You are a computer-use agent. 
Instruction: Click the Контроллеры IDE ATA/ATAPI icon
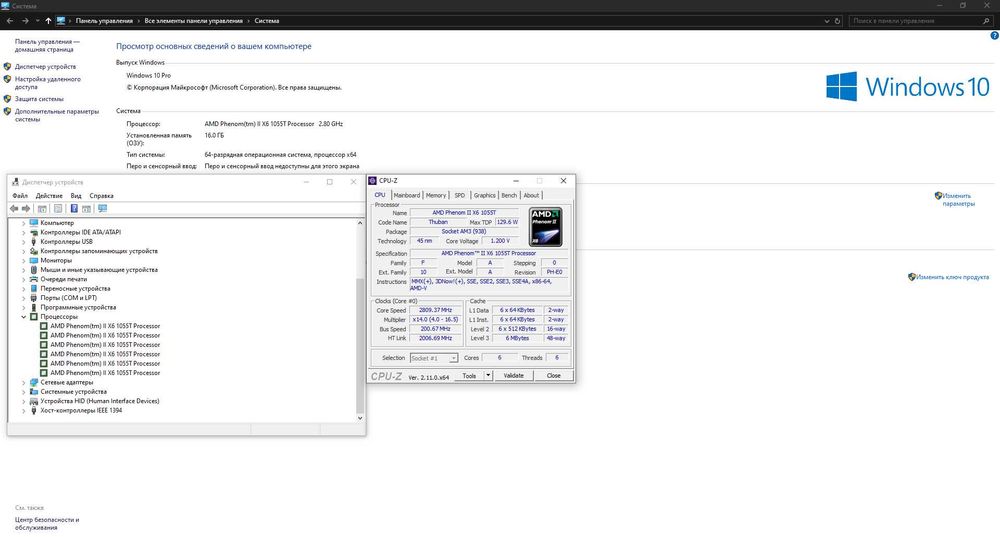point(34,232)
